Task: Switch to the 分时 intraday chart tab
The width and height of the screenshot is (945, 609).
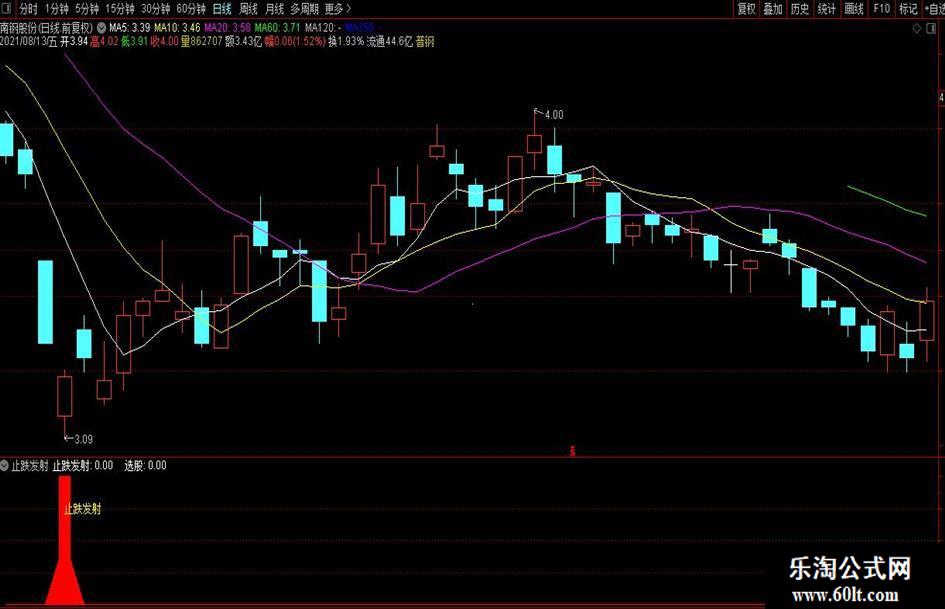Action: click(x=28, y=9)
